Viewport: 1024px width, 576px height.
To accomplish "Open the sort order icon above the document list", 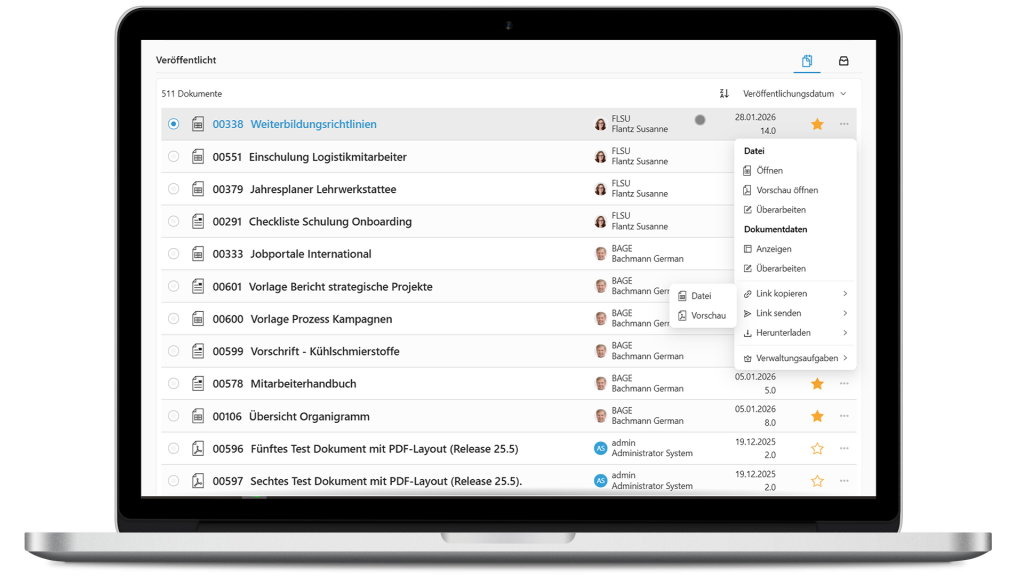I will 725,93.
